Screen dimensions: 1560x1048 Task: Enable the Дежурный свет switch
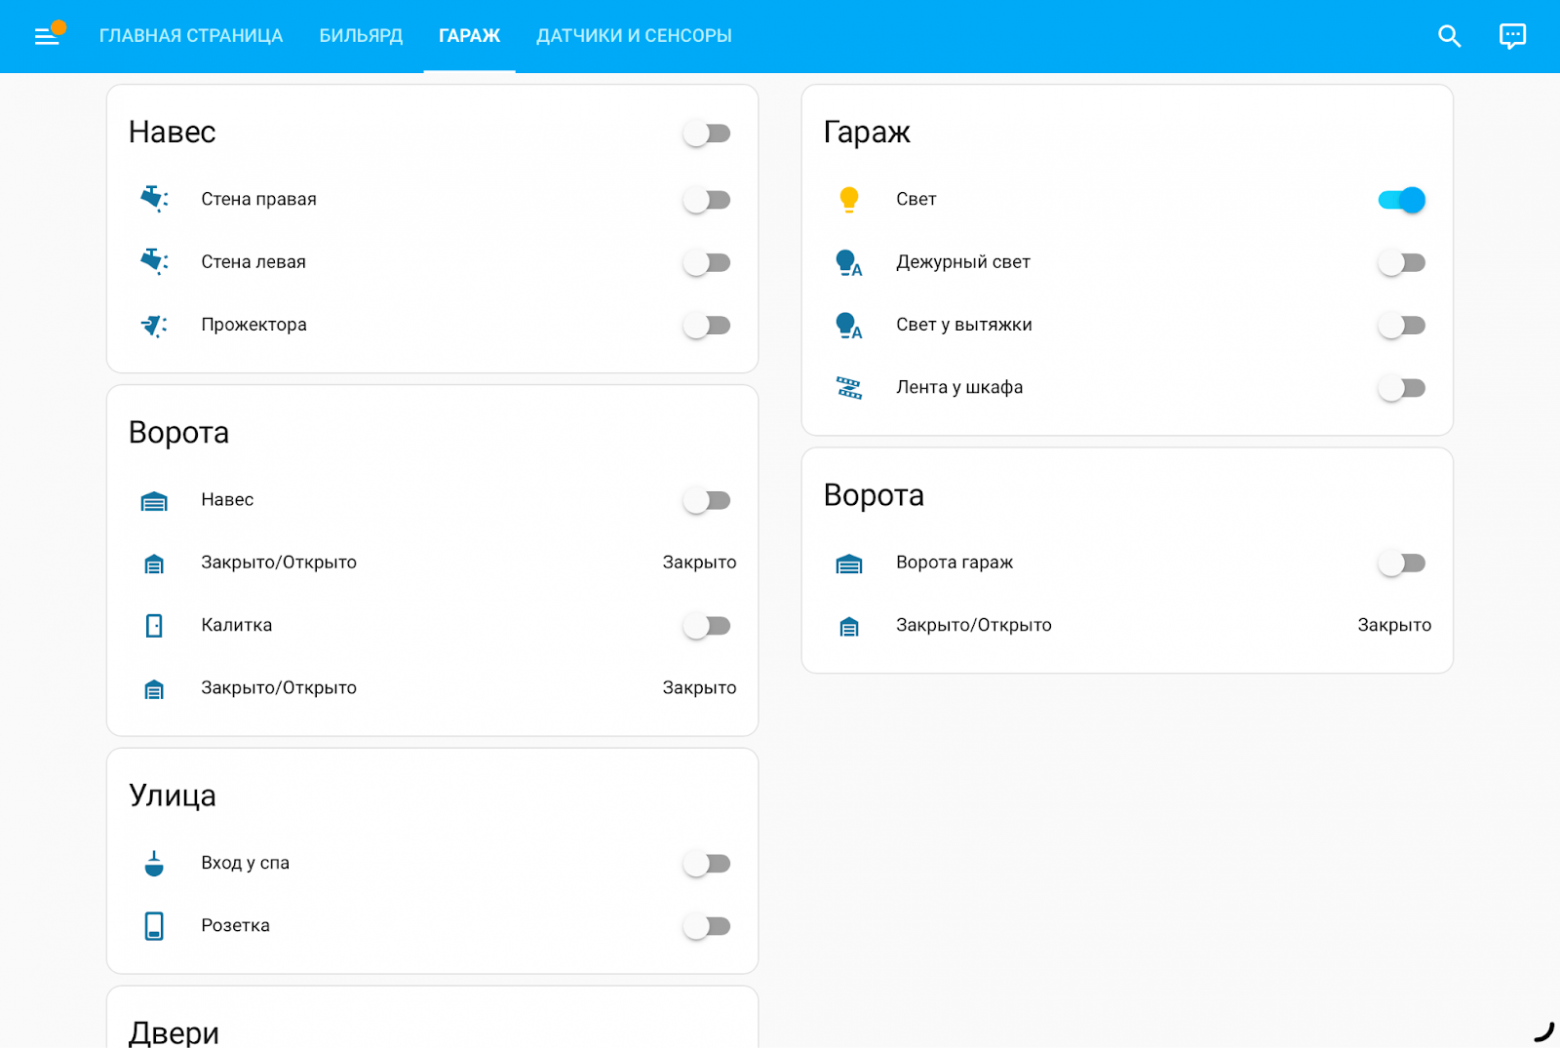coord(1401,263)
